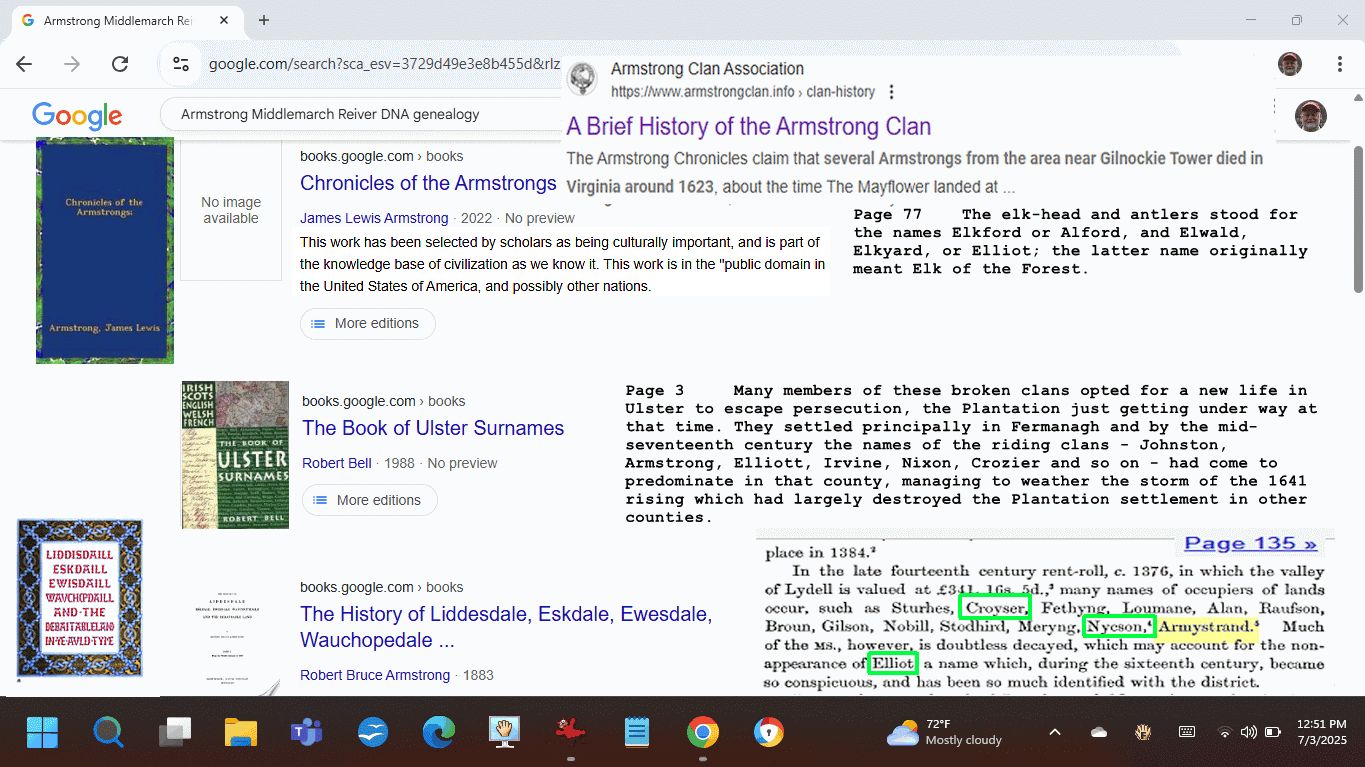Screen dimensions: 1365x767
Task: Go back to the previous page
Action: (24, 64)
